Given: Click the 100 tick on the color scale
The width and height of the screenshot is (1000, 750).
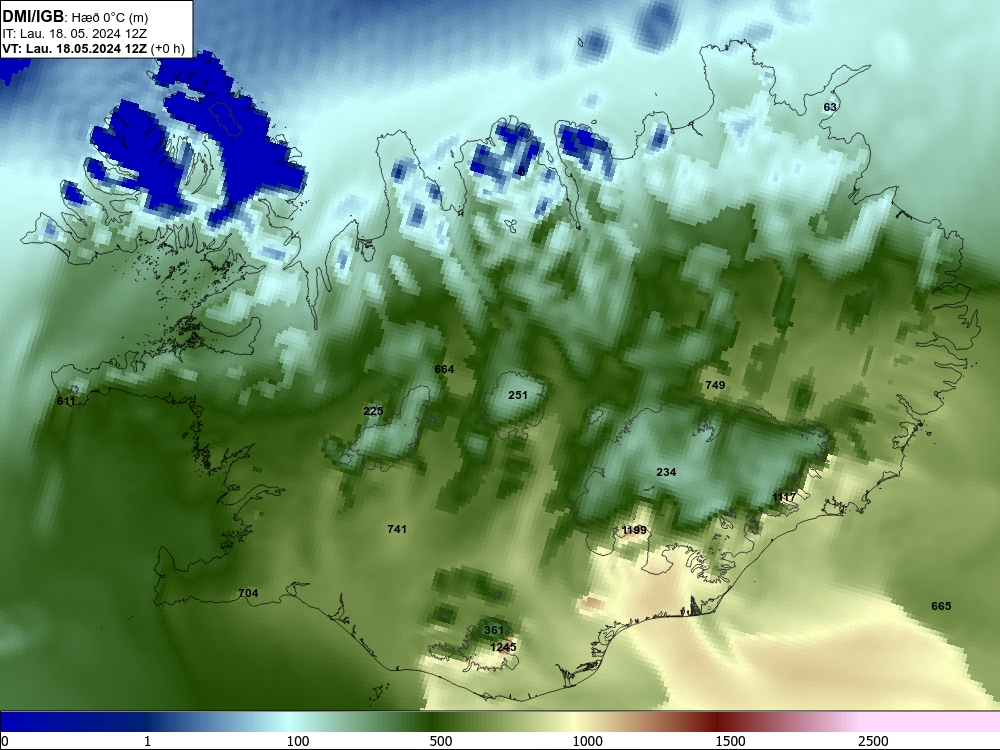Looking at the screenshot, I should (298, 741).
